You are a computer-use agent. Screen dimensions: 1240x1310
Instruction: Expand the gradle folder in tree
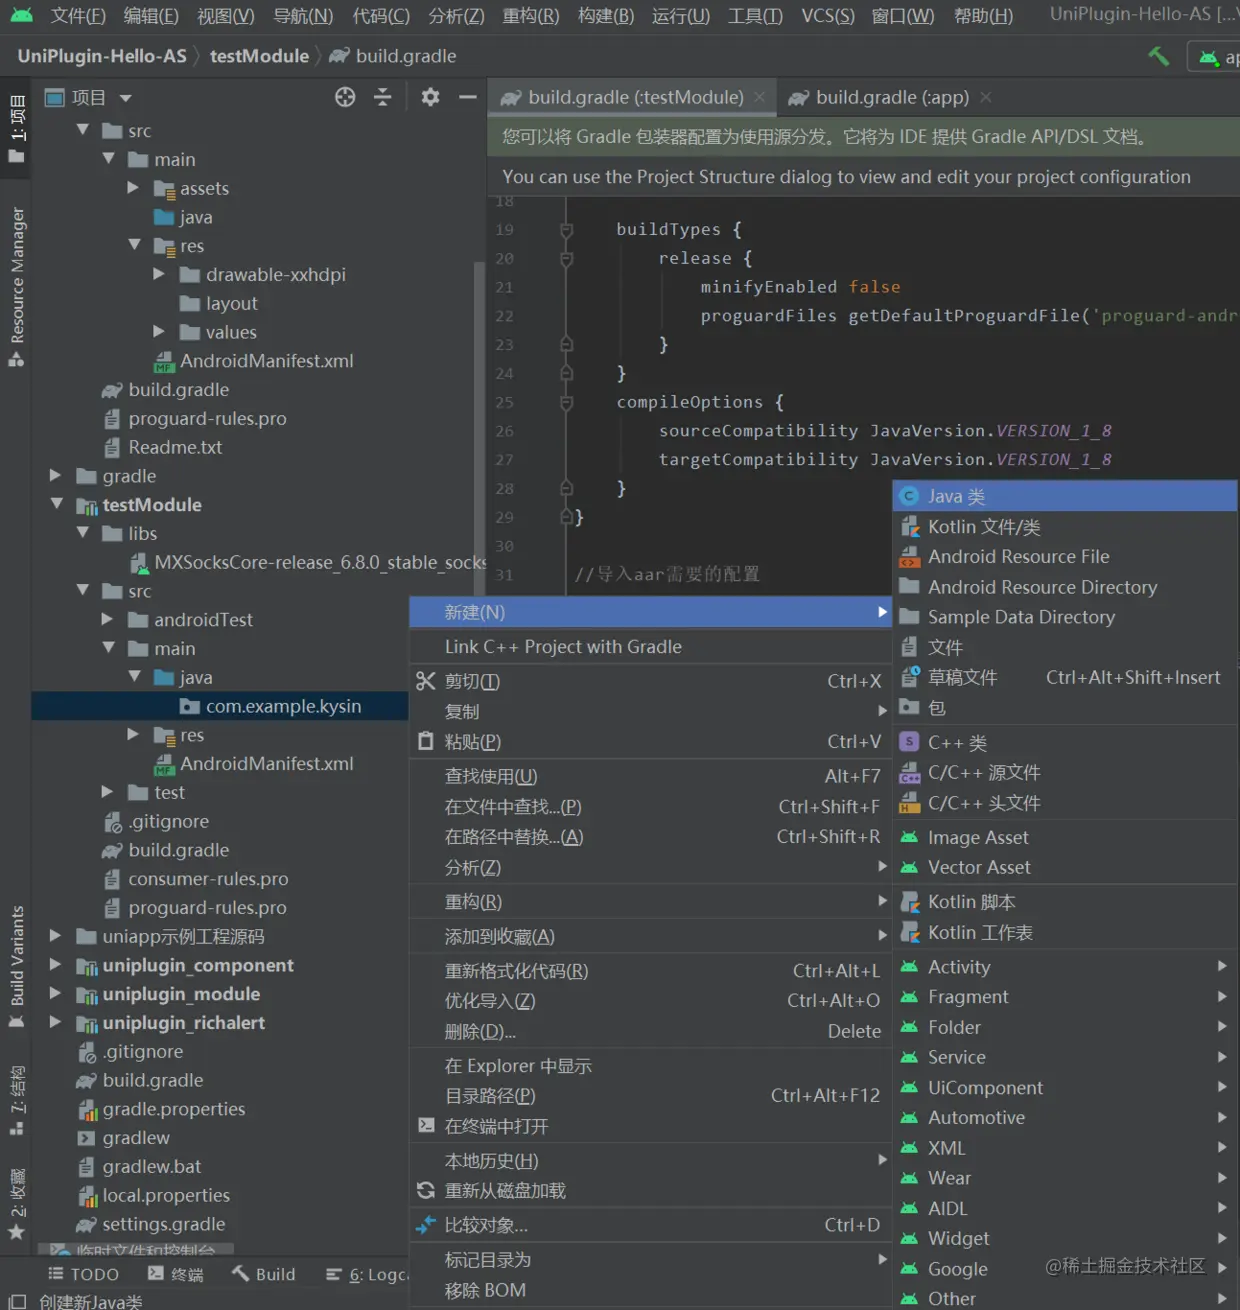56,475
